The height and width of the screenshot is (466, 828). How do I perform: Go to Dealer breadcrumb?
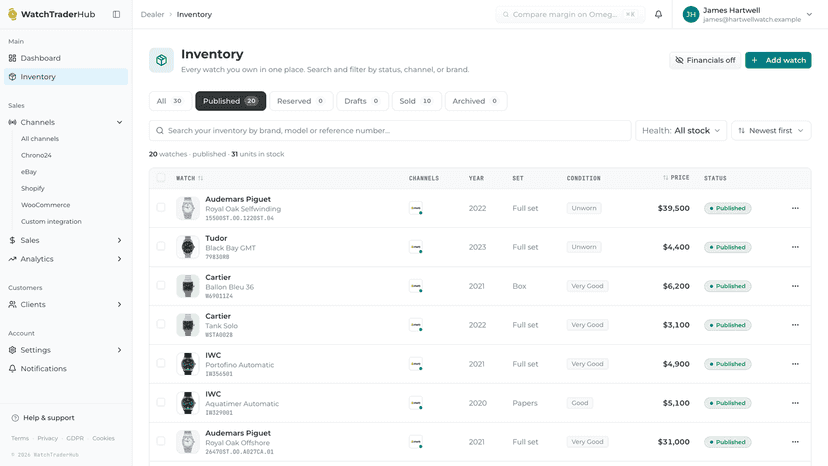click(x=152, y=14)
